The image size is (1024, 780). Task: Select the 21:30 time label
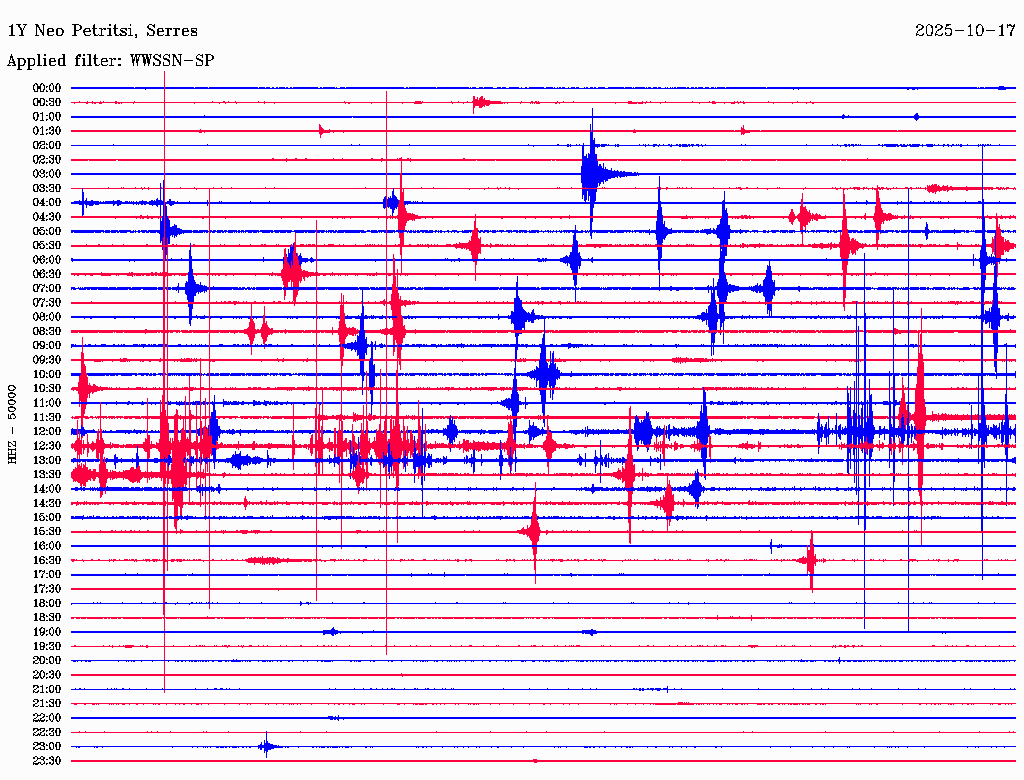coord(47,704)
